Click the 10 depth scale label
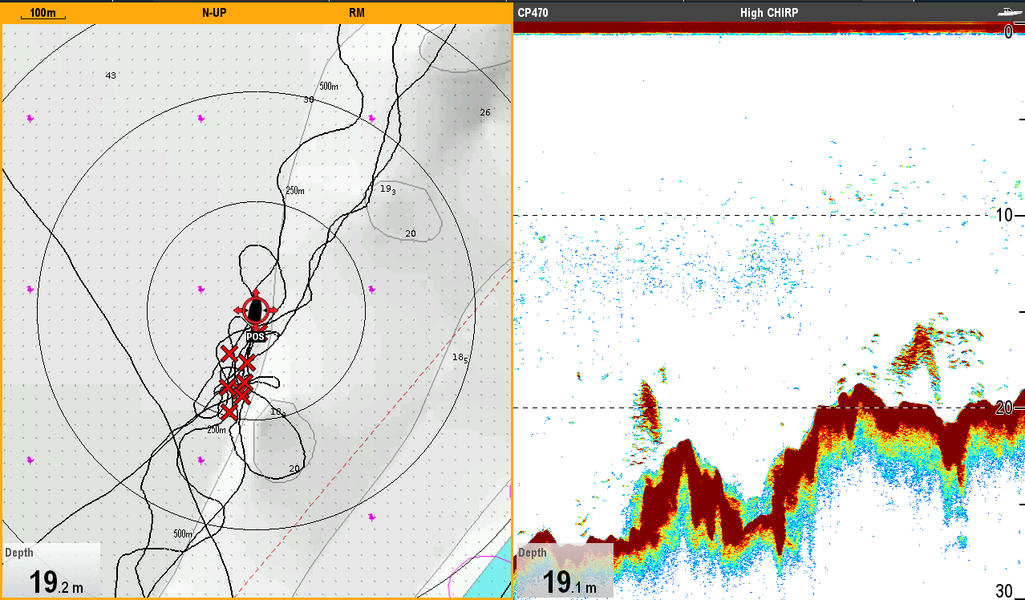The image size is (1025, 600). (x=1004, y=215)
